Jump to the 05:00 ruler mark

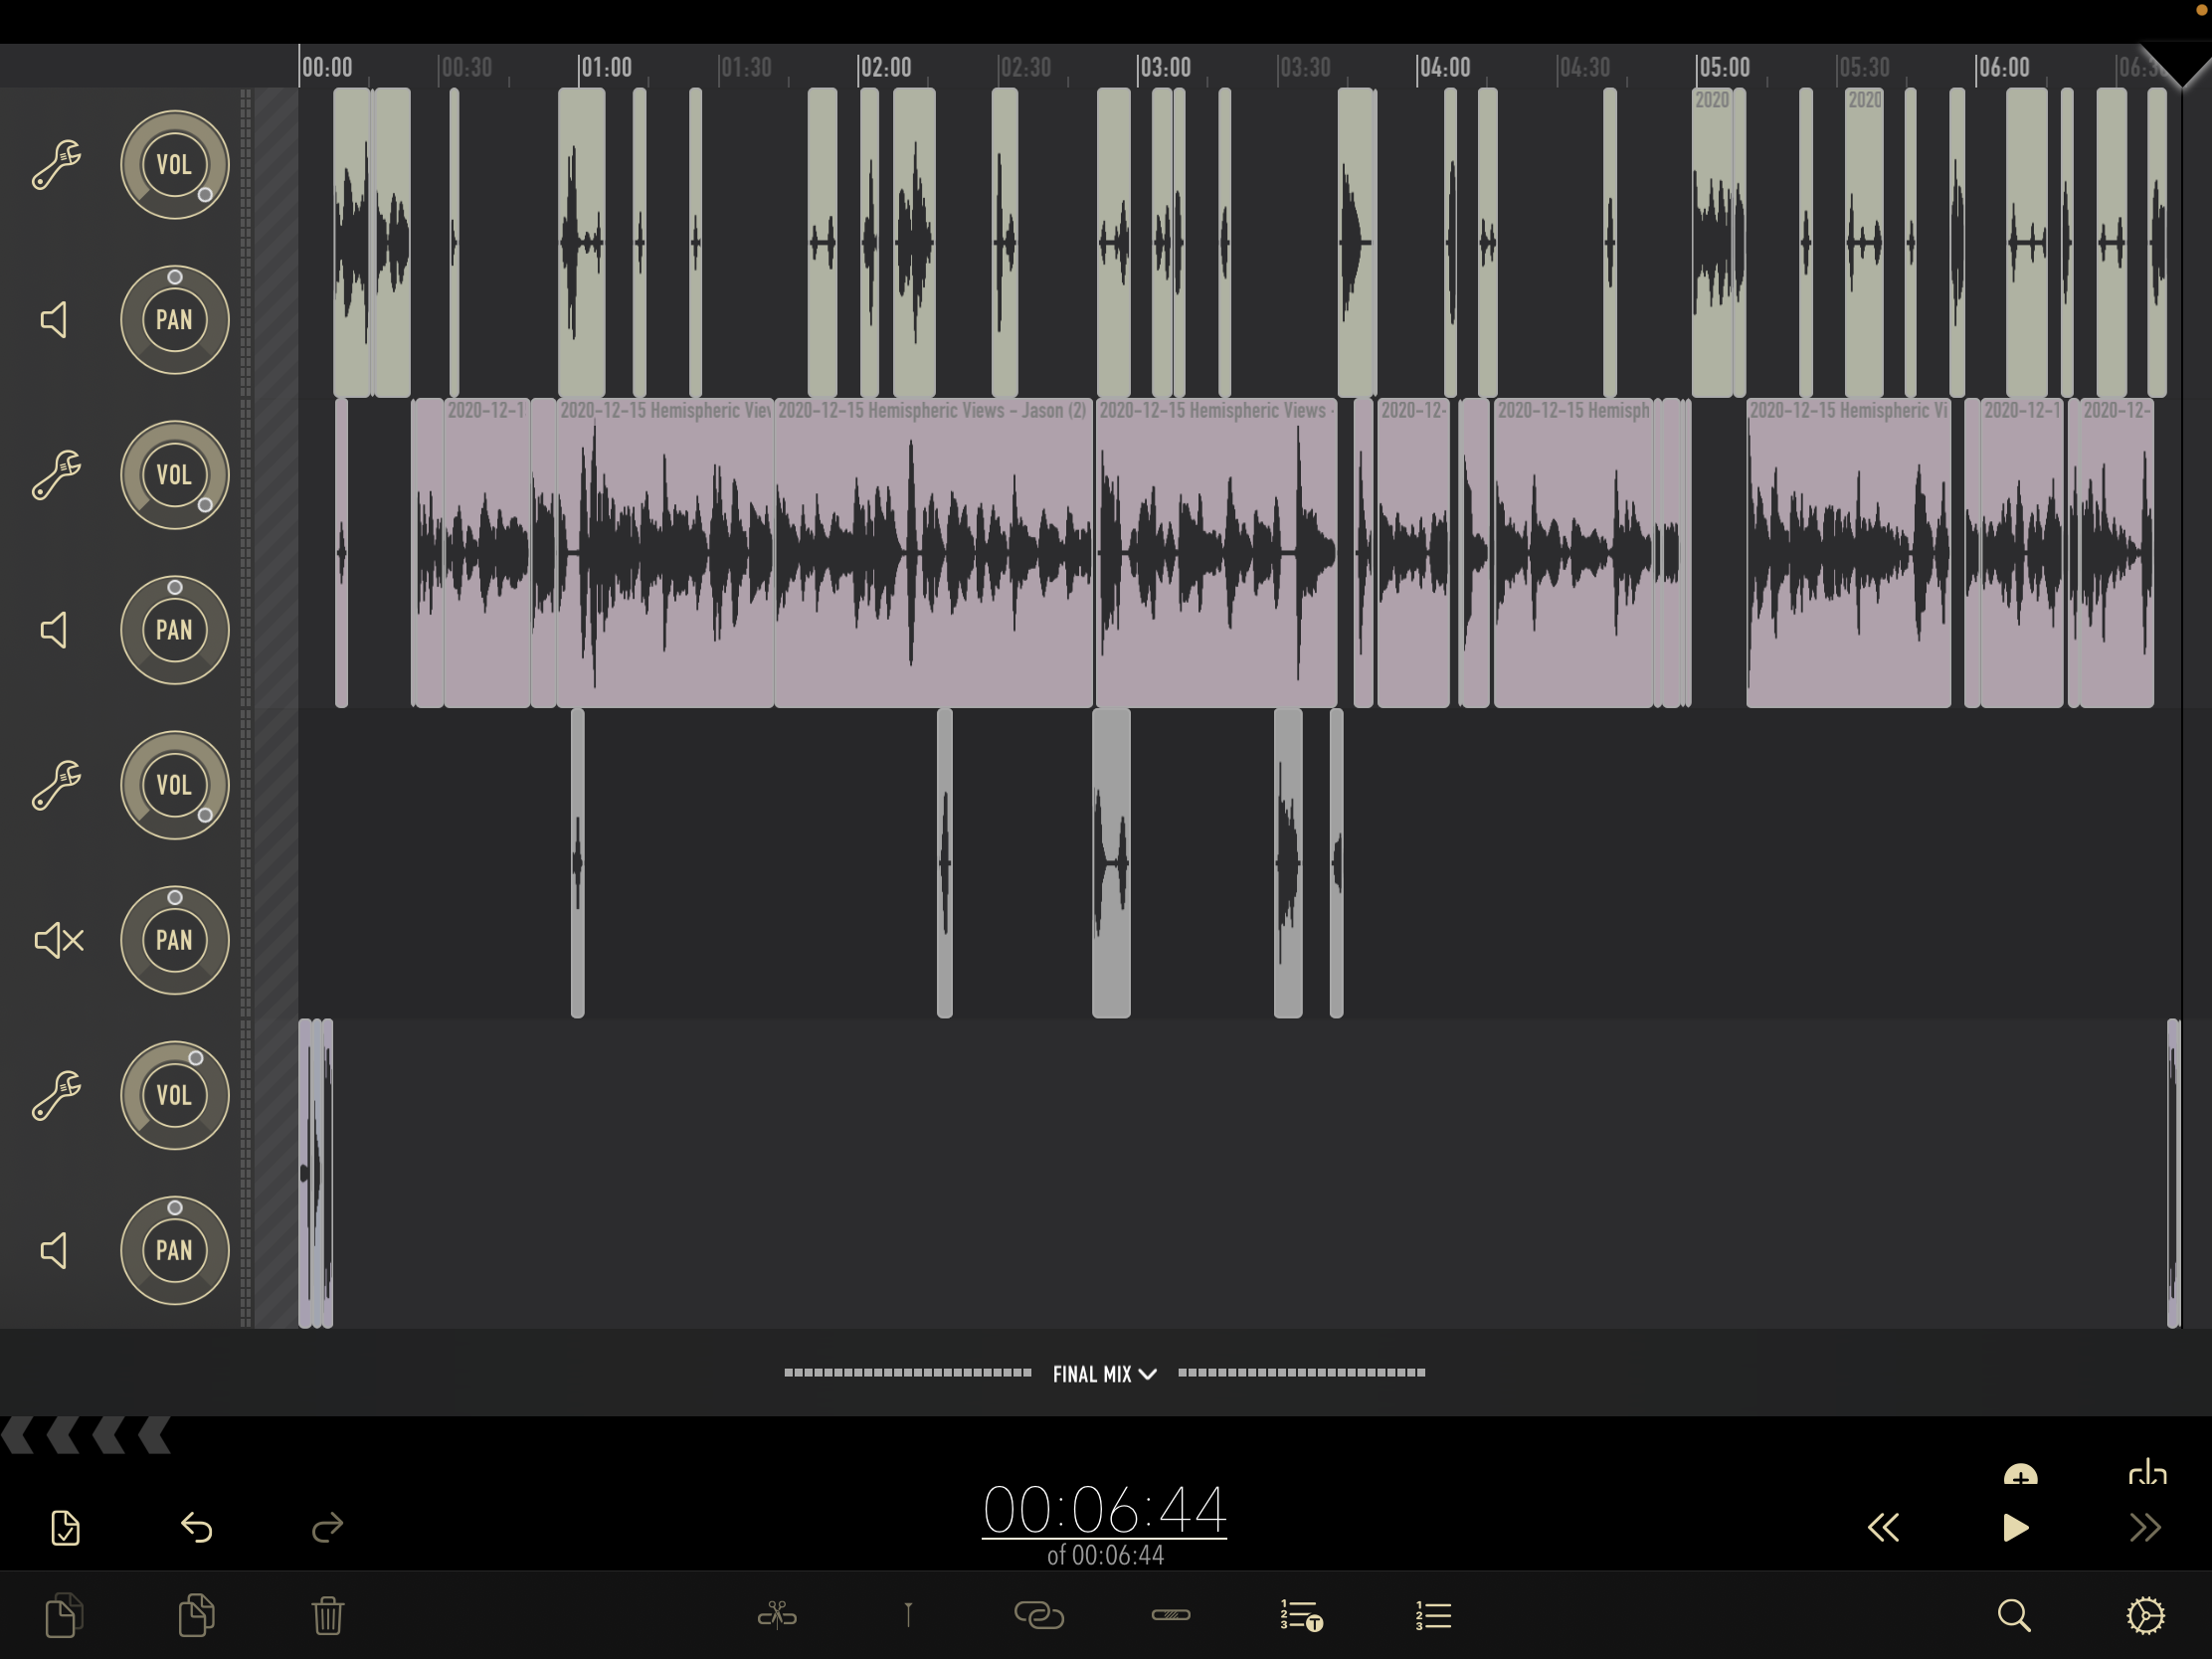1724,68
